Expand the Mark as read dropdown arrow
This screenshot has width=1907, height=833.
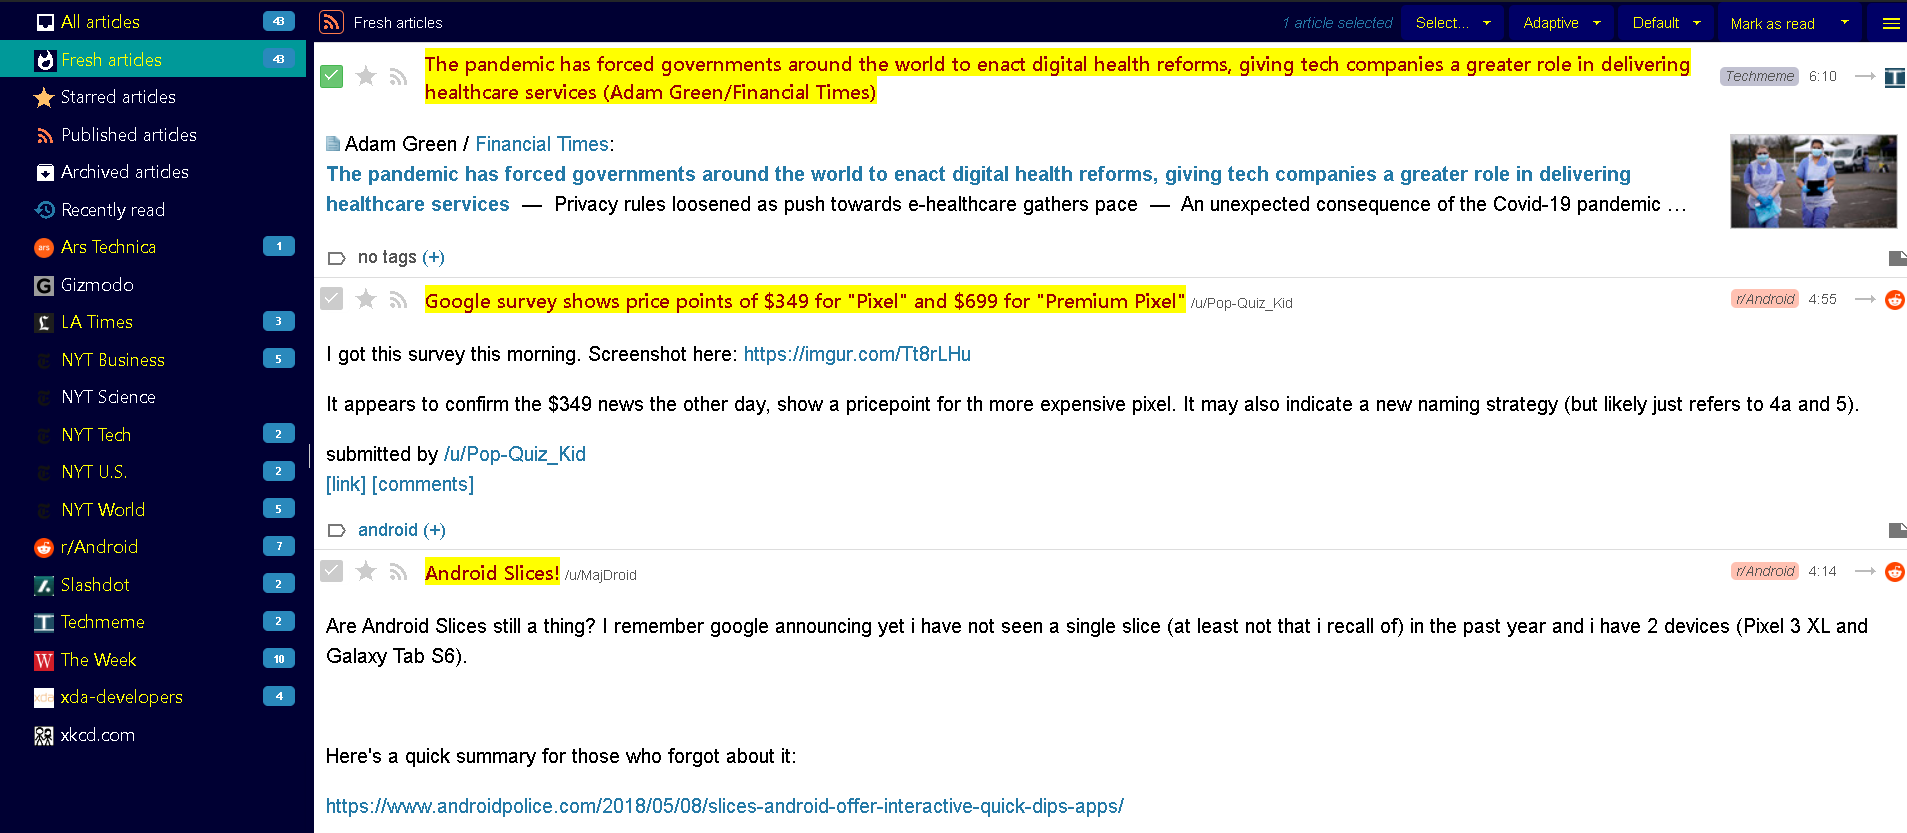[x=1845, y=22]
